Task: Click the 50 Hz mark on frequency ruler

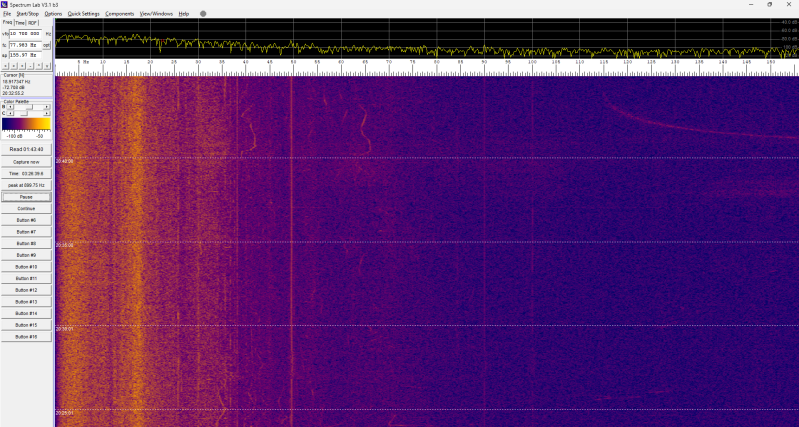Action: (293, 62)
